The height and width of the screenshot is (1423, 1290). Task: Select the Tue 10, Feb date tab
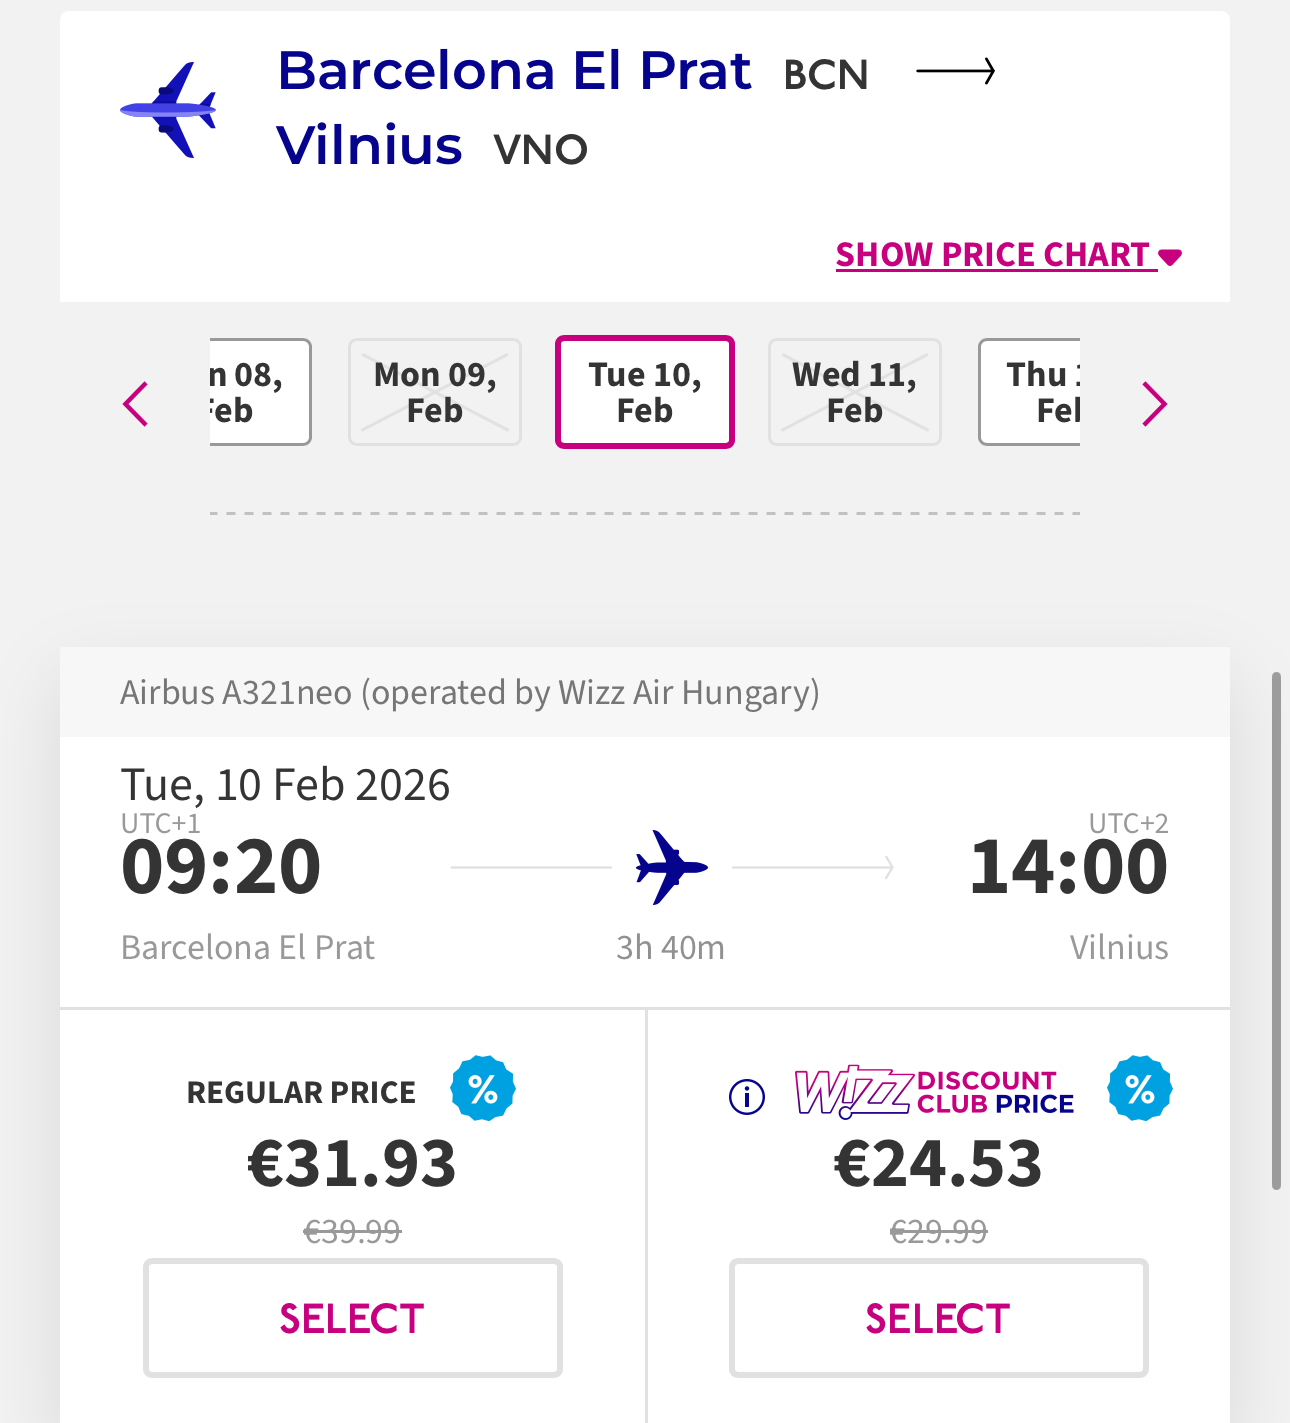point(645,392)
